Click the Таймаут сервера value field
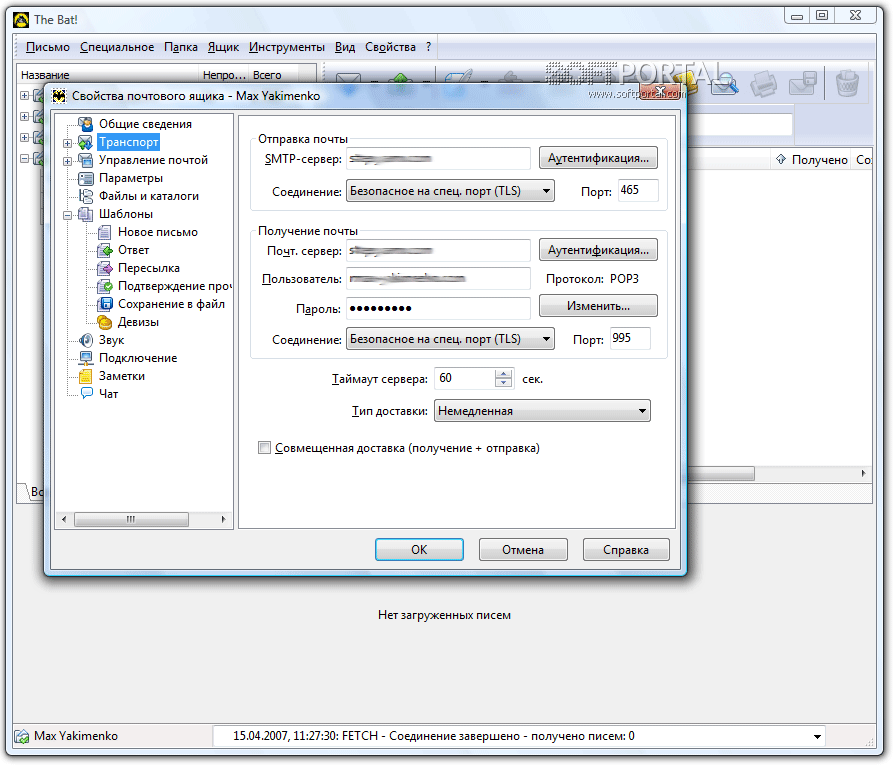This screenshot has width=893, height=769. point(465,378)
